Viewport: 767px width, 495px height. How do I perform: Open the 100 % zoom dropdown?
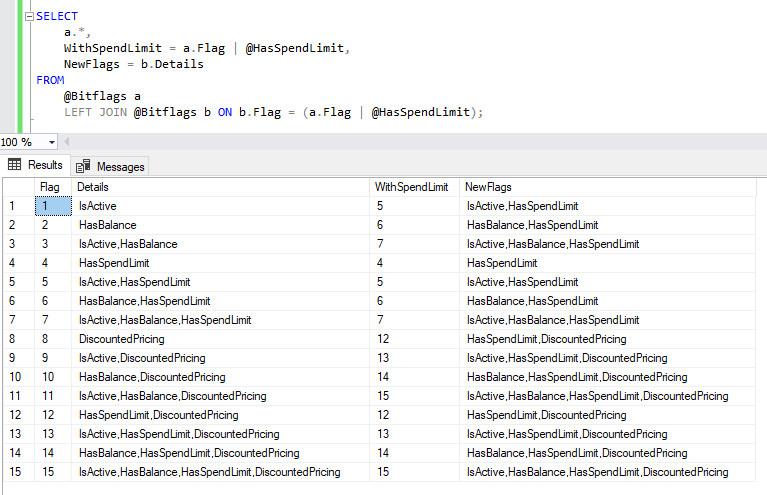(52, 142)
